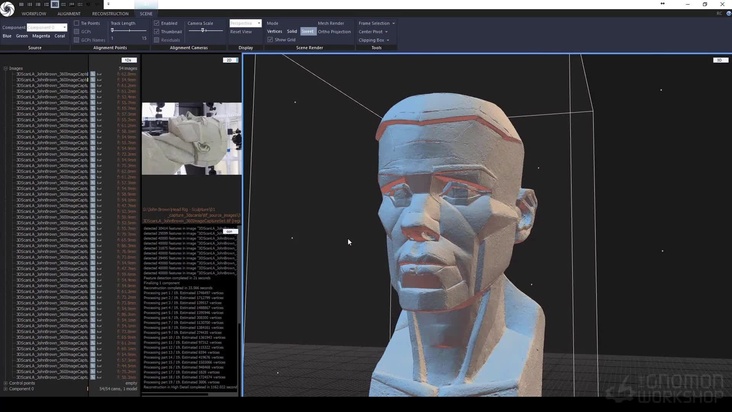Open the WORKFLOW ribbon tab
This screenshot has width=732, height=412.
(x=34, y=14)
